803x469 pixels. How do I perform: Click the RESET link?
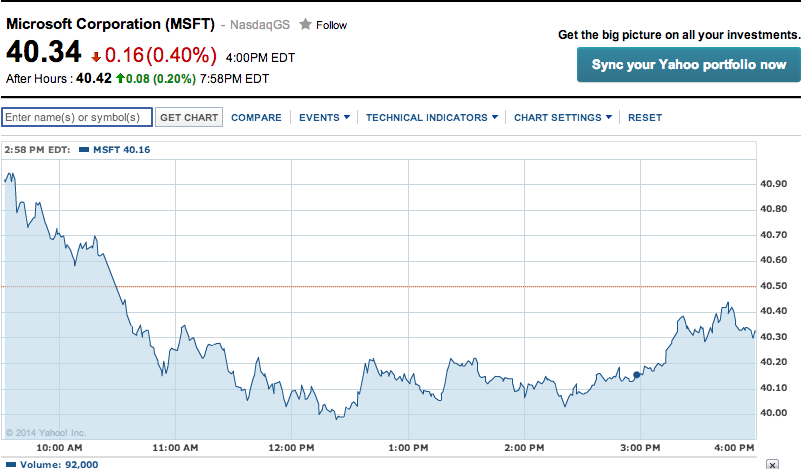pos(645,118)
